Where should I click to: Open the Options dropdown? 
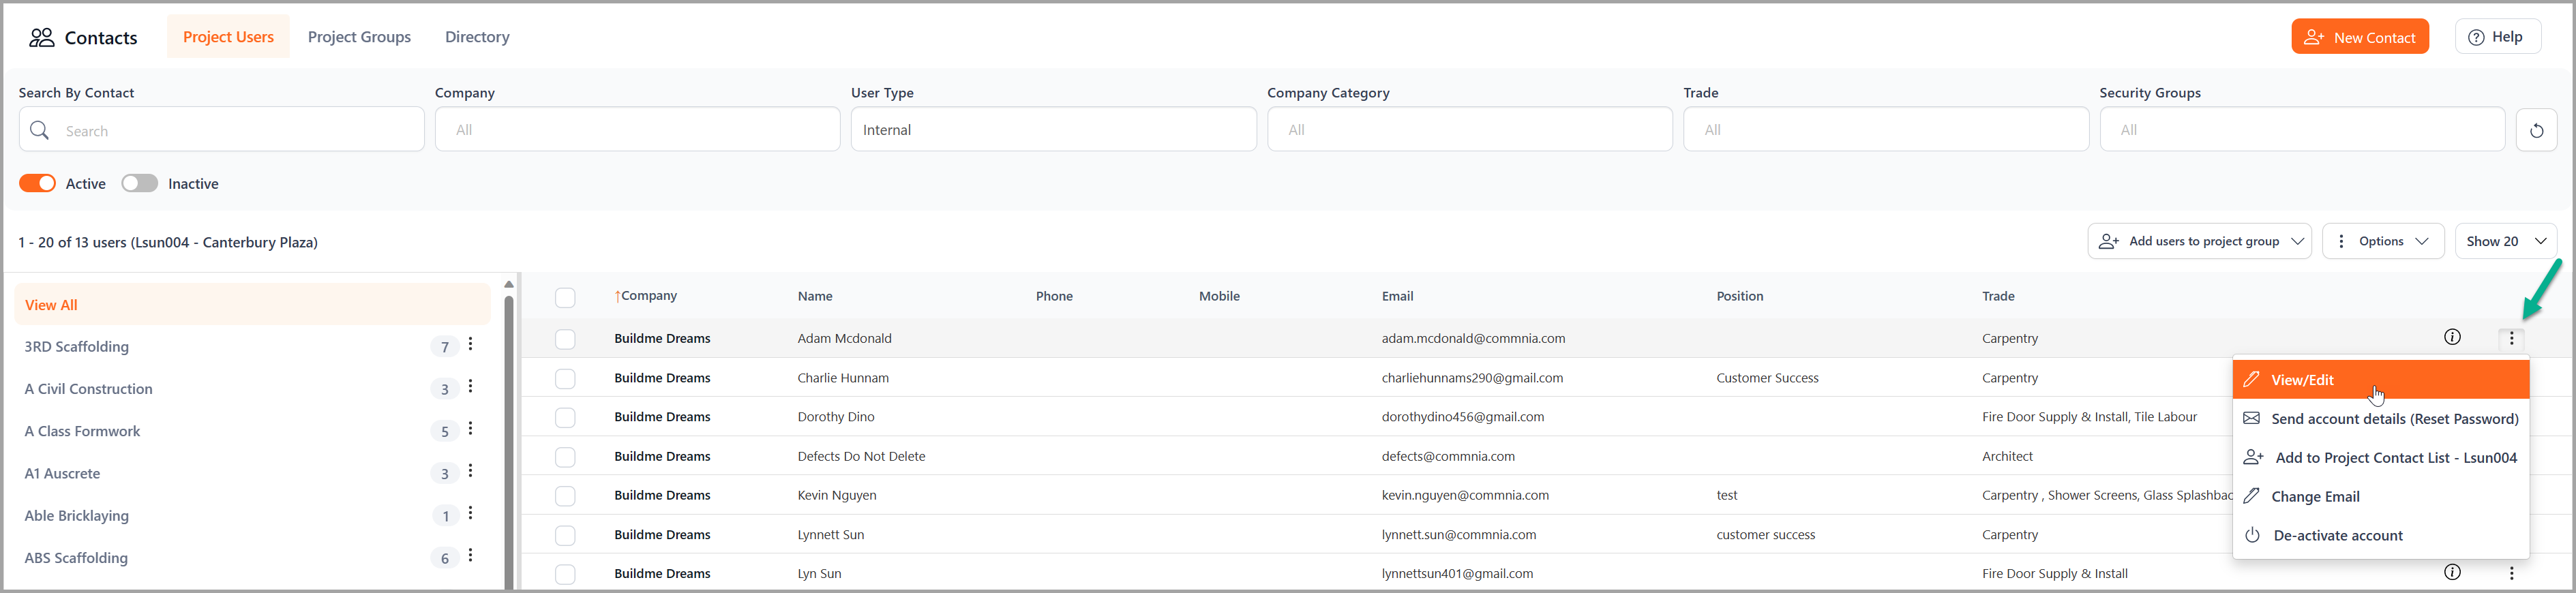pyautogui.click(x=2383, y=241)
